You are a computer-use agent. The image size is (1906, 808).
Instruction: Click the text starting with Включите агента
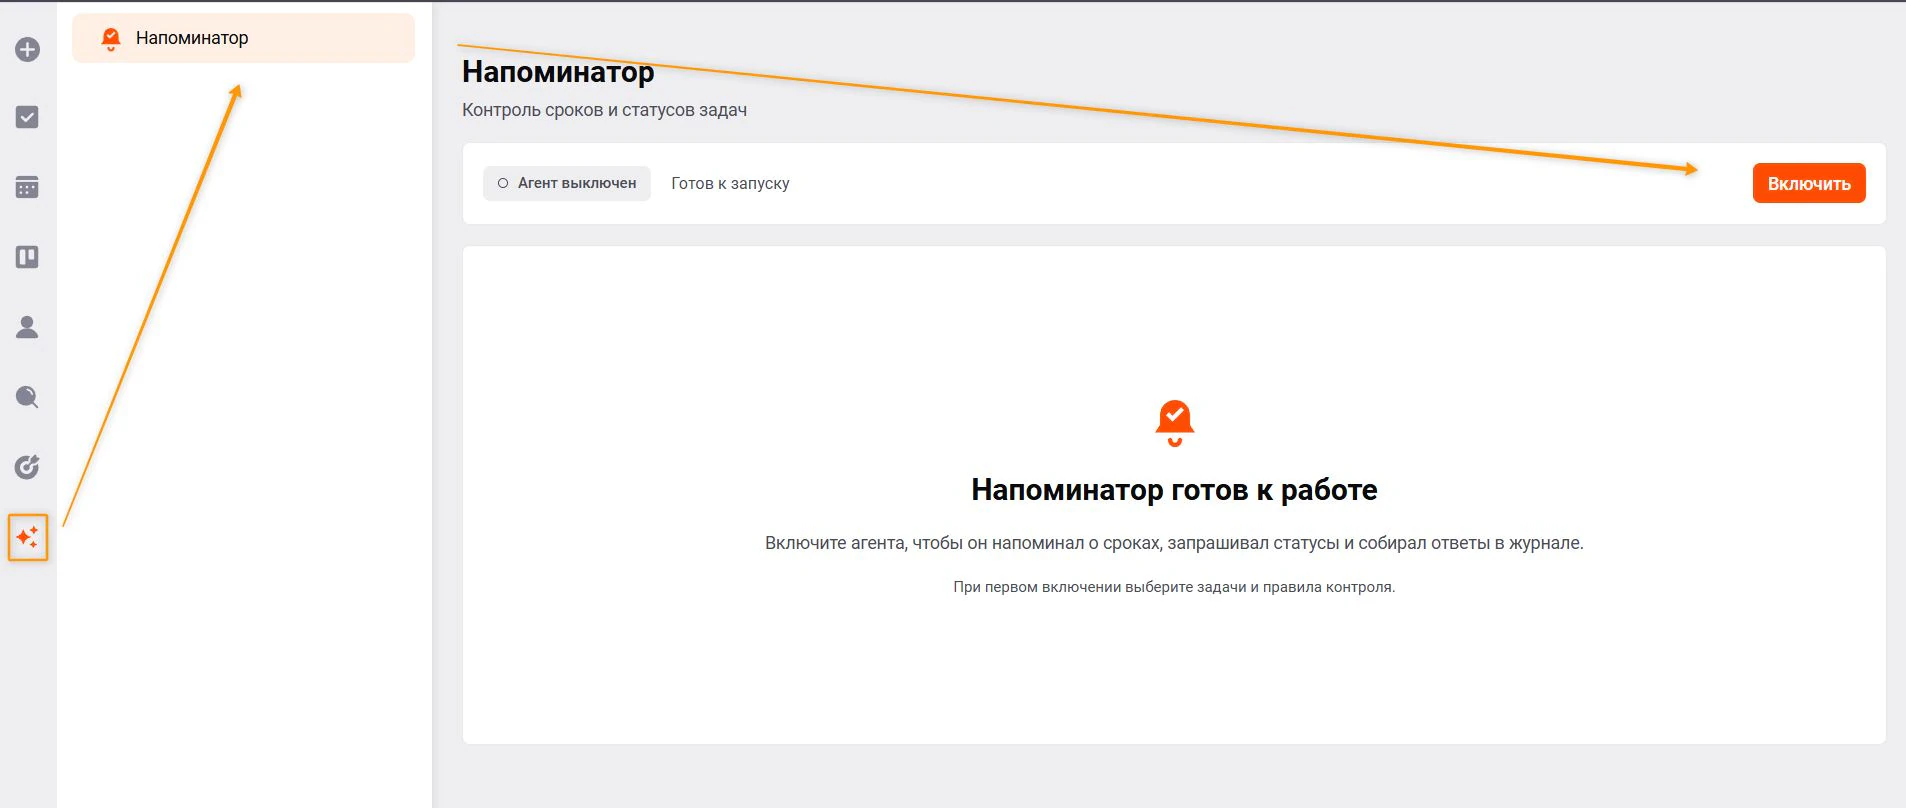pyautogui.click(x=1174, y=543)
